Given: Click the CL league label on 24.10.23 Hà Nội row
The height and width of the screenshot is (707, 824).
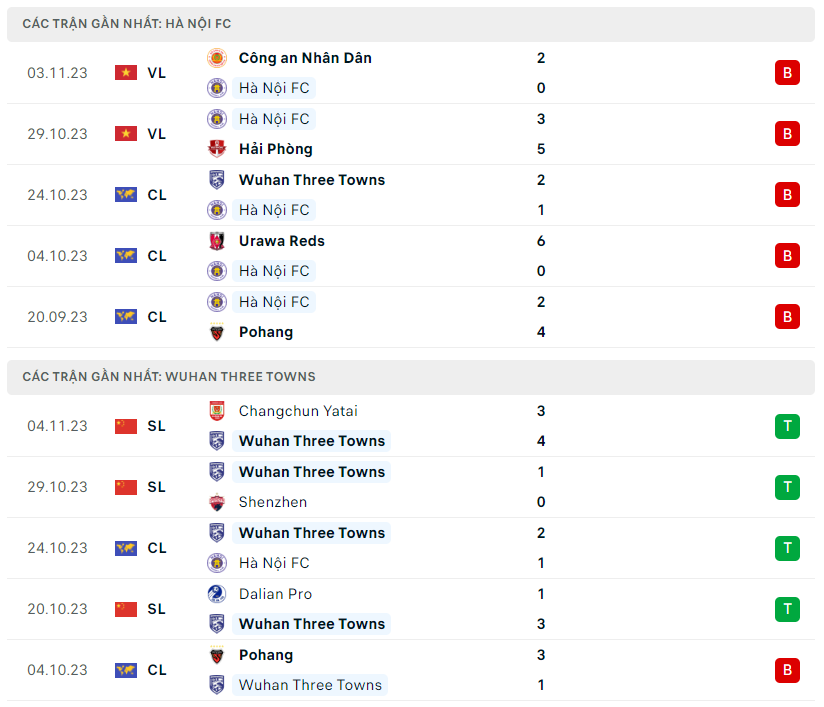Looking at the screenshot, I should pyautogui.click(x=157, y=195).
